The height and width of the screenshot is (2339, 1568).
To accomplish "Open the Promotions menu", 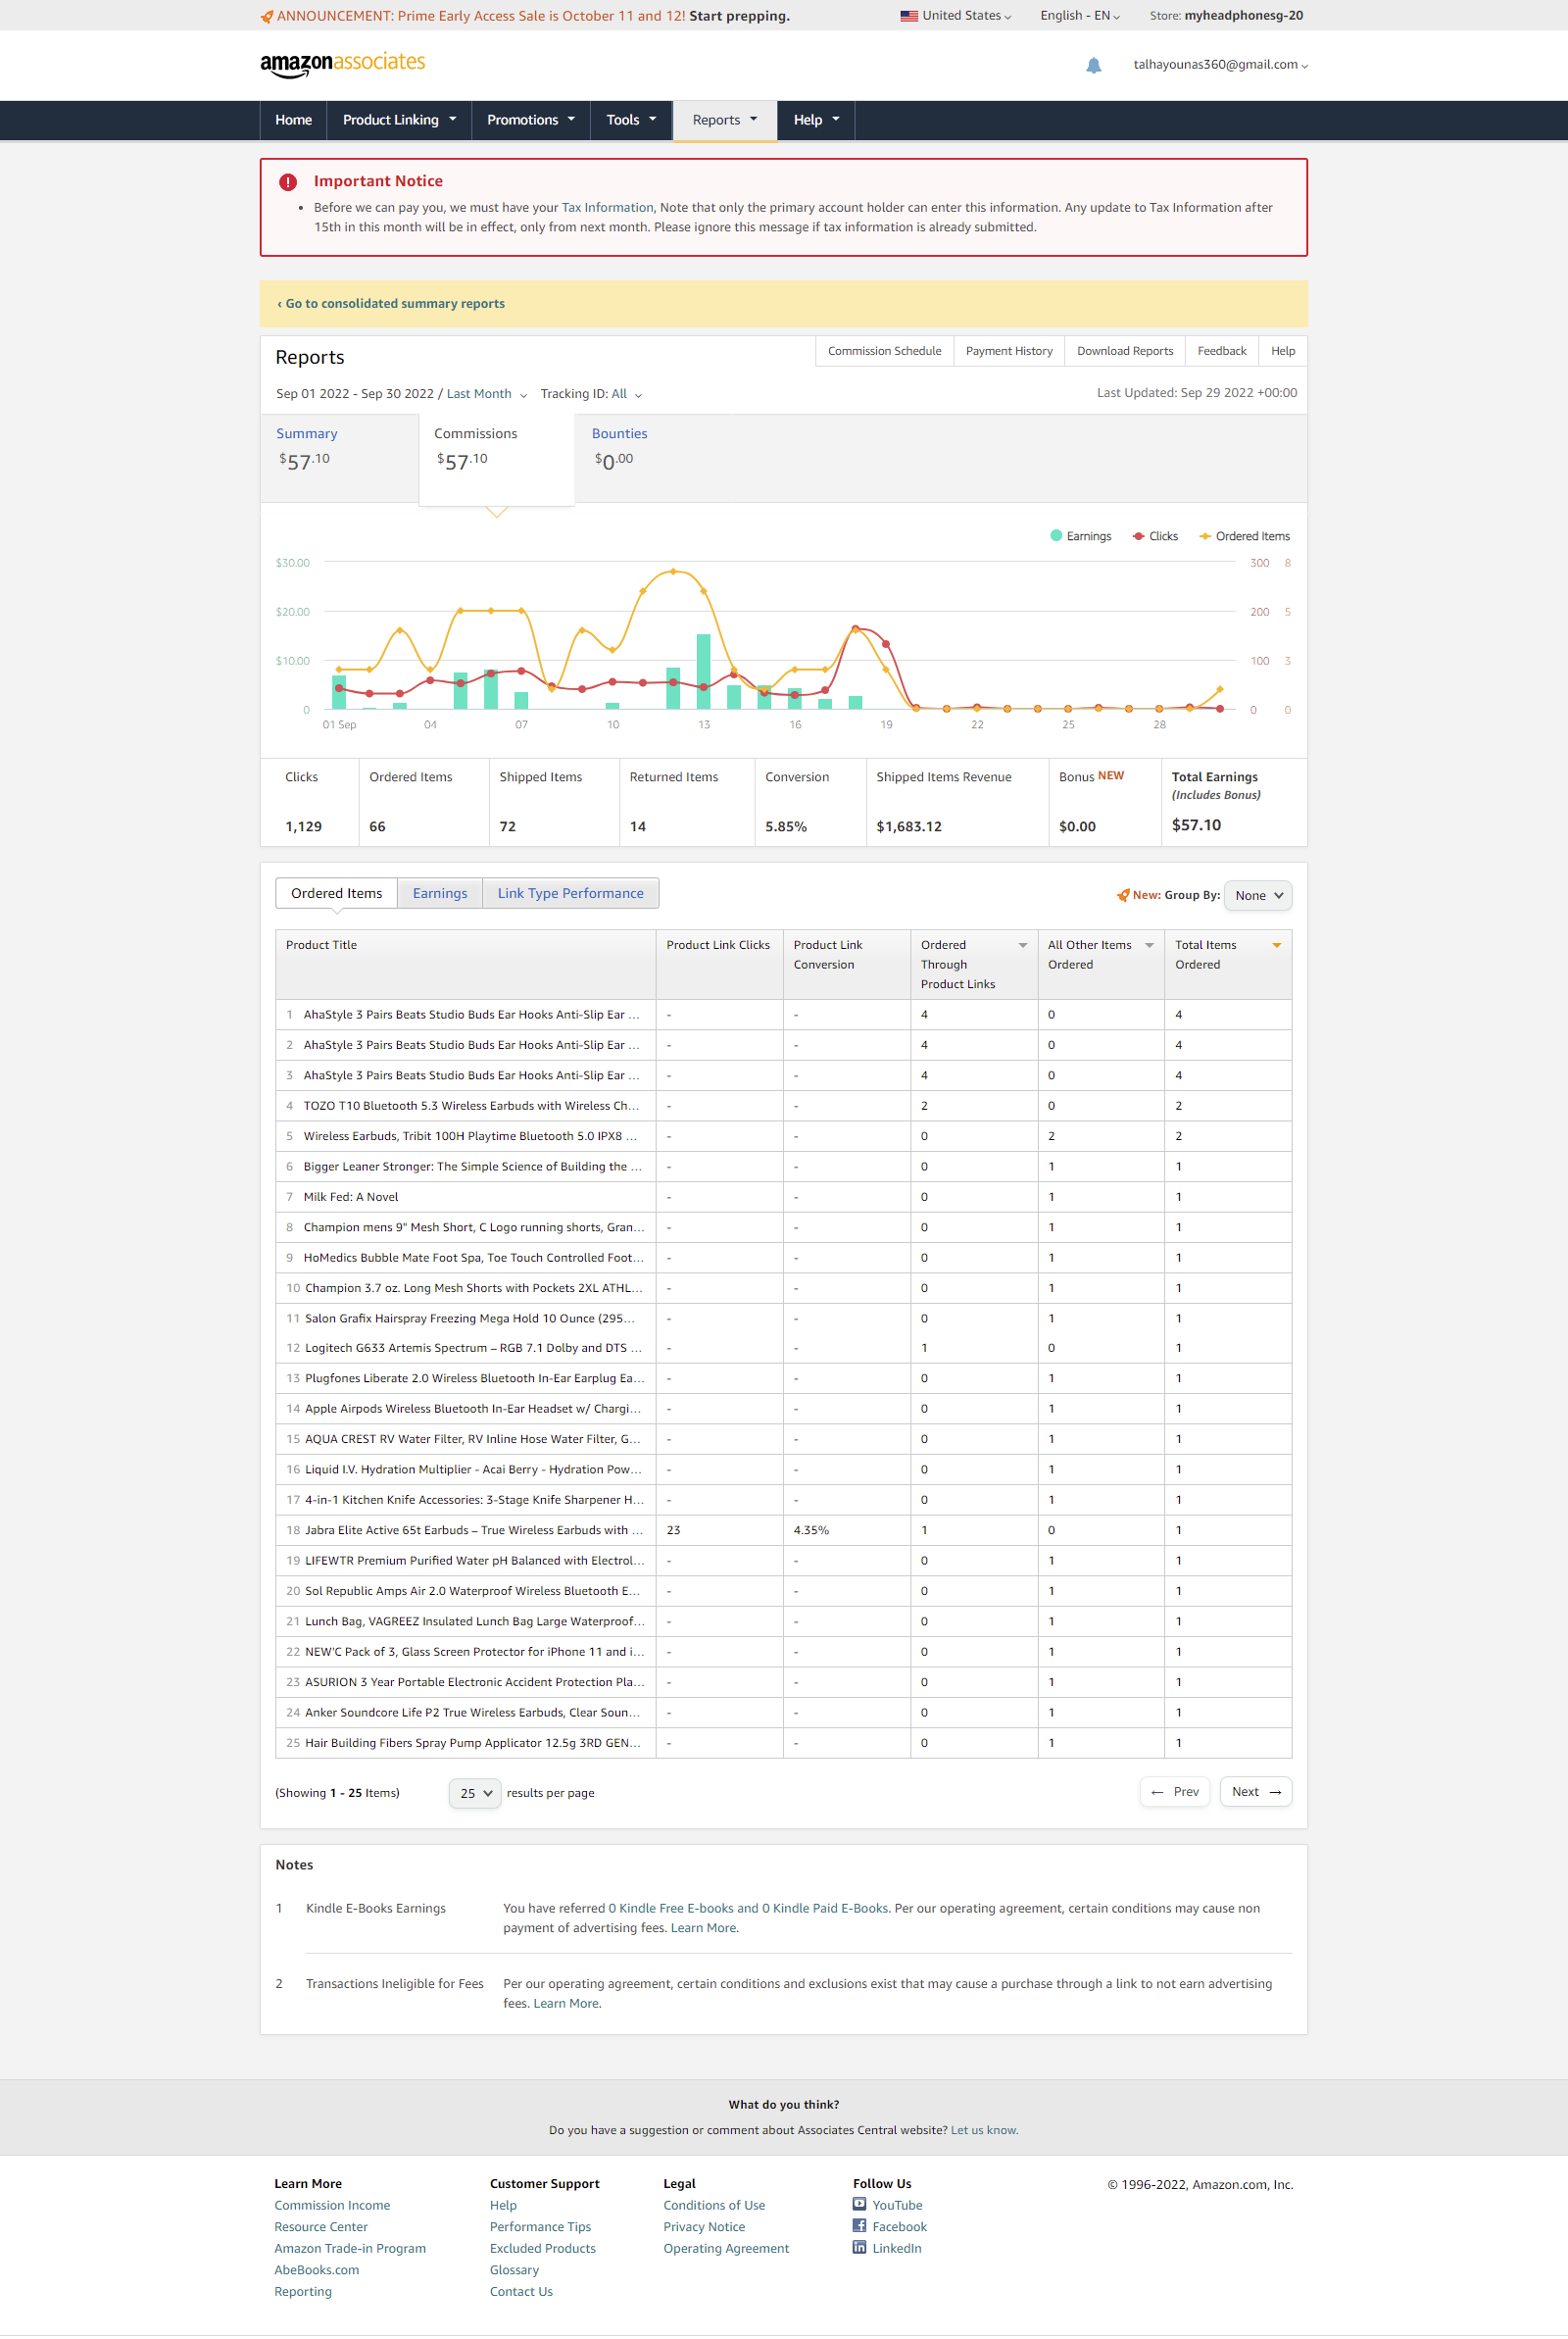I will click(531, 120).
